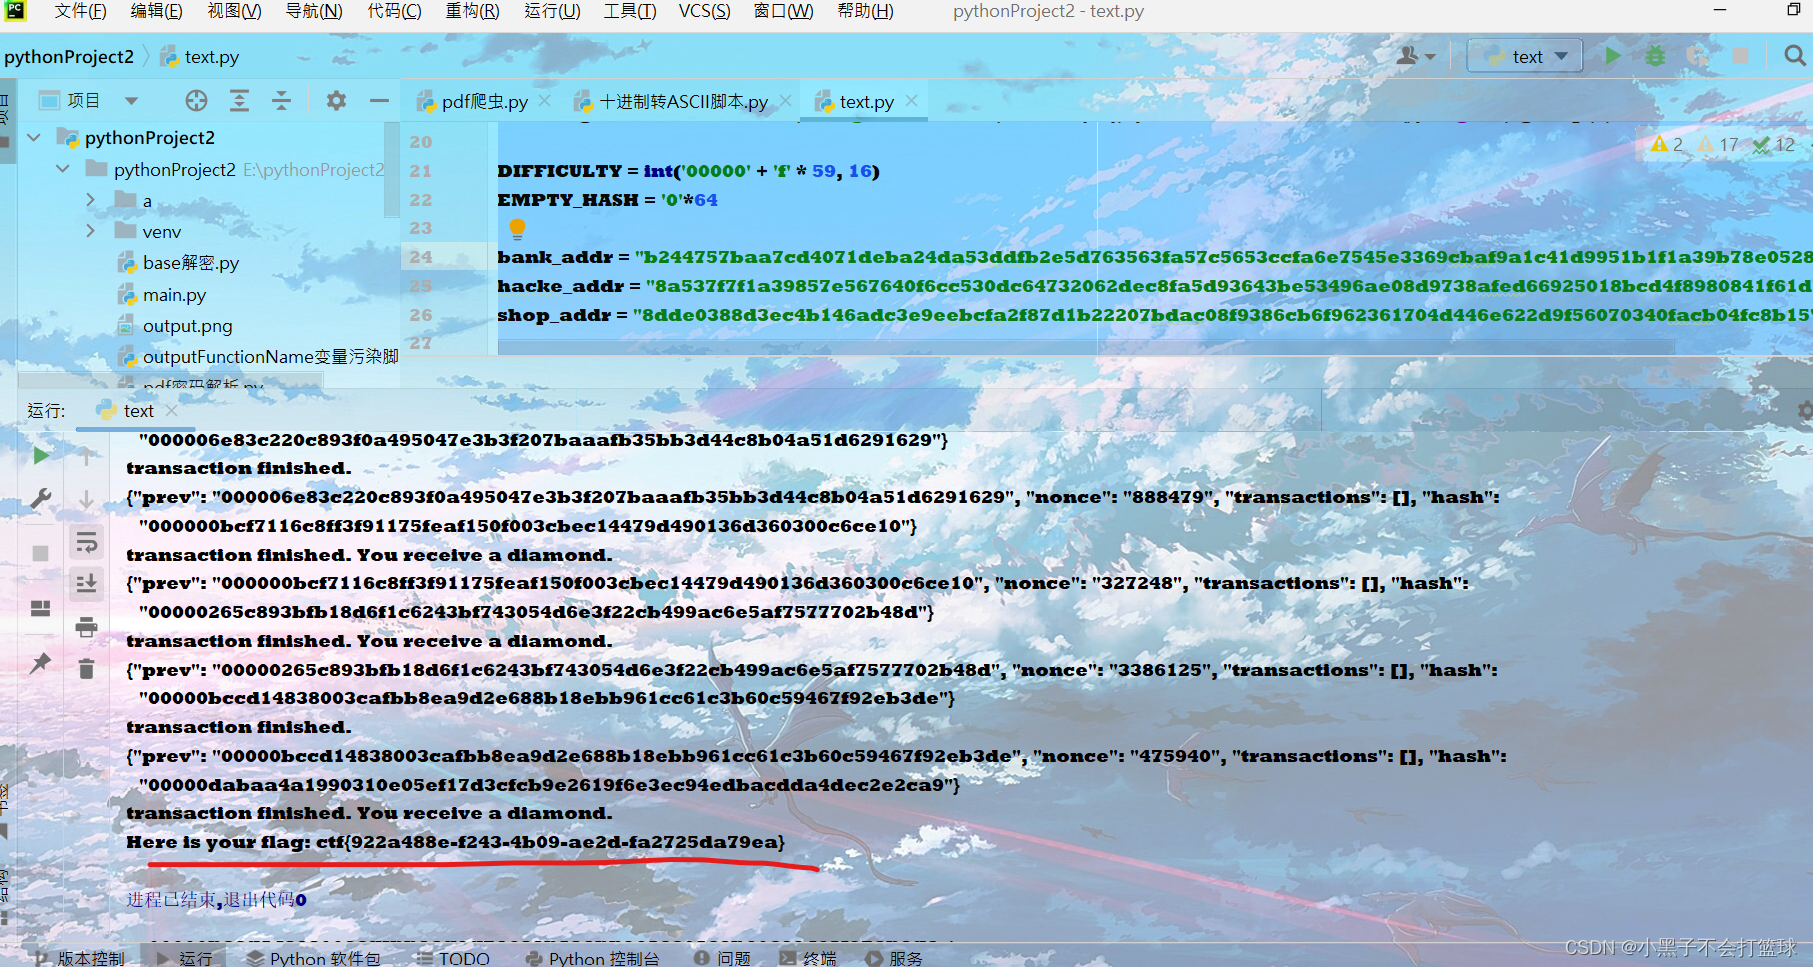Open the 编辑(E) menu
Viewport: 1813px width, 967px height.
point(156,11)
